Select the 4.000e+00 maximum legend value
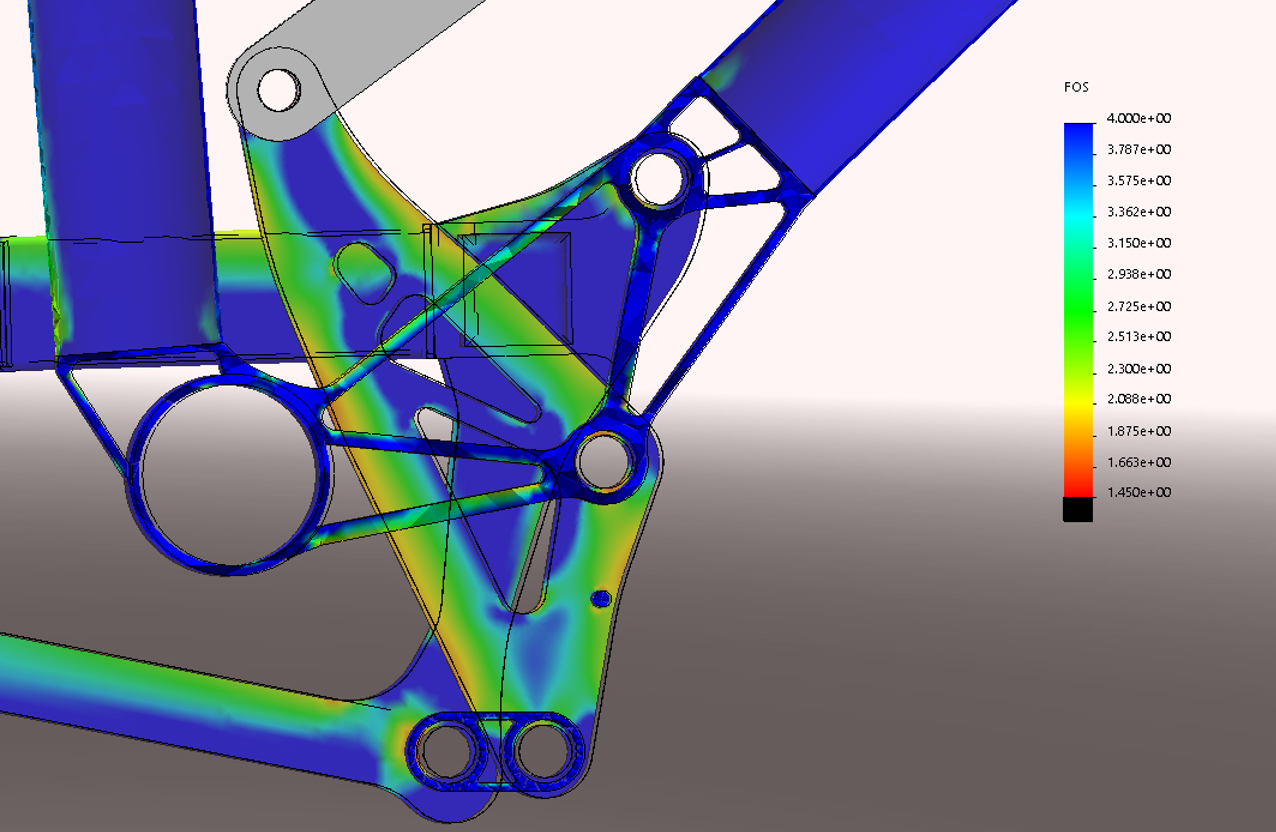The width and height of the screenshot is (1276, 832). (x=1137, y=118)
